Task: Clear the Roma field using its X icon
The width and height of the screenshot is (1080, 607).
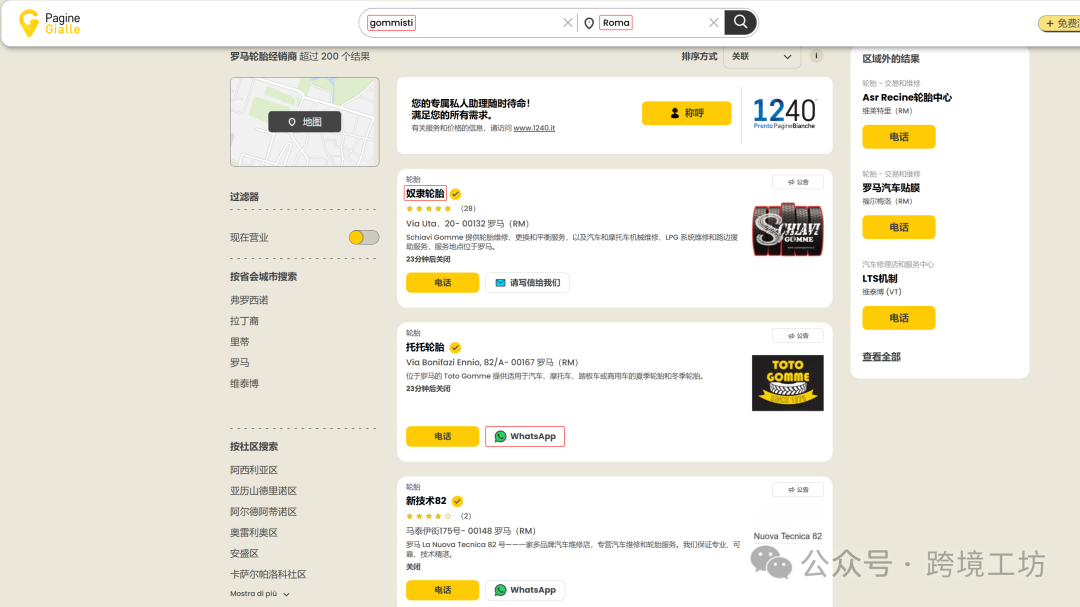Action: [714, 22]
